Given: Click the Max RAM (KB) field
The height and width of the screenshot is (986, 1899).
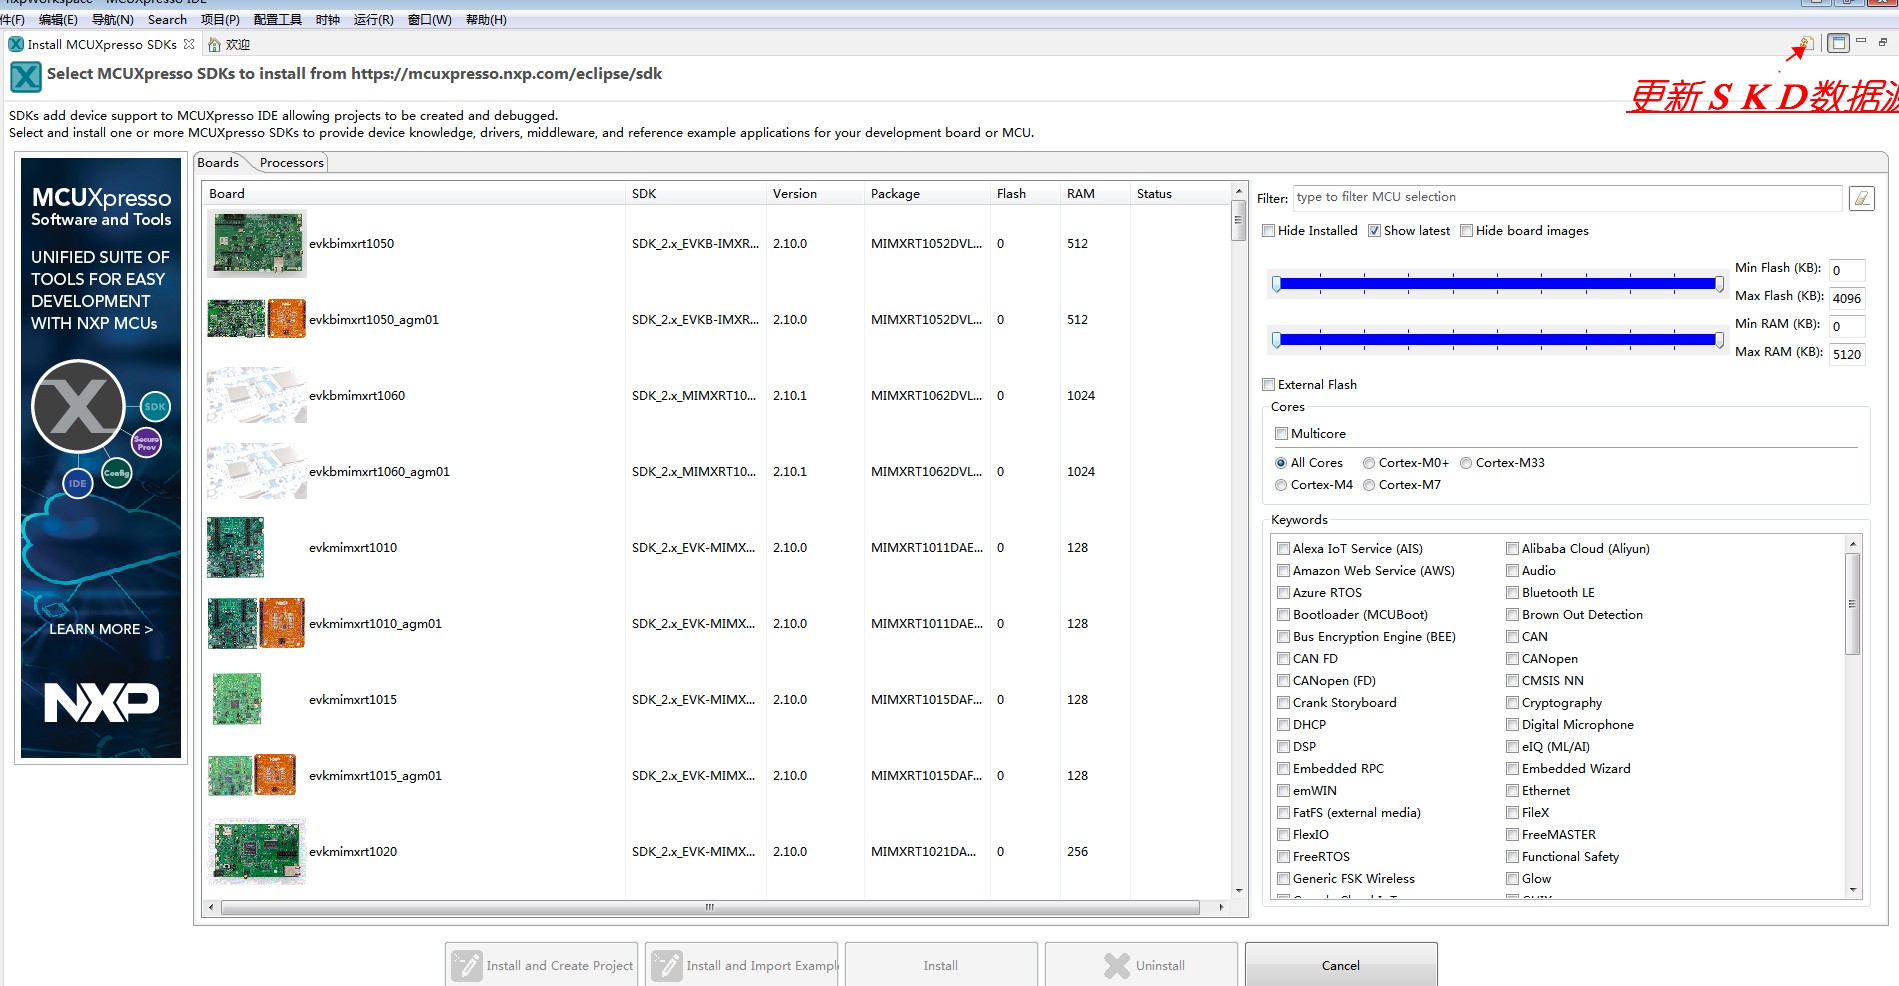Looking at the screenshot, I should tap(1846, 354).
